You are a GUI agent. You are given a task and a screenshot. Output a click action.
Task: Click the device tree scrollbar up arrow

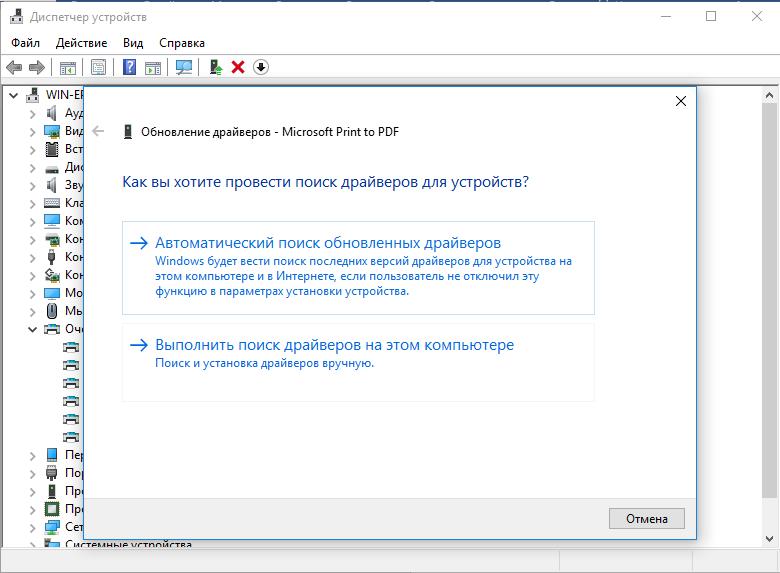770,95
